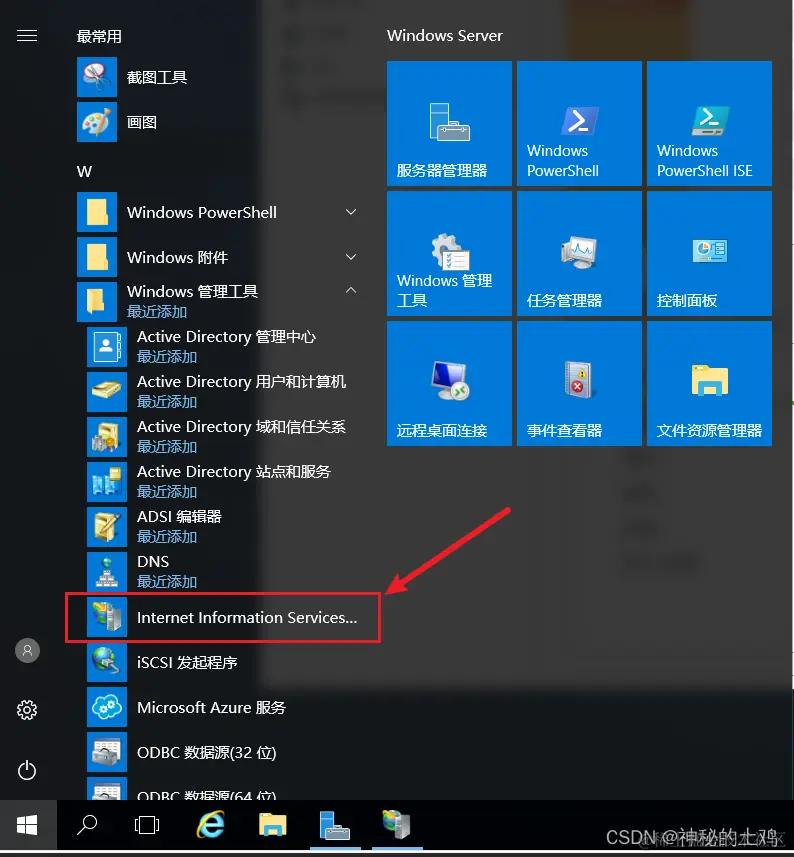Open the hamburger menu at top left
The image size is (794, 857).
coord(27,36)
